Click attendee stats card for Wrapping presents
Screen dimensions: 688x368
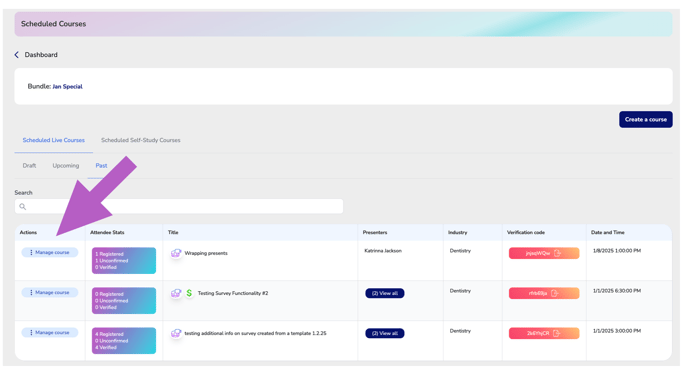[124, 261]
